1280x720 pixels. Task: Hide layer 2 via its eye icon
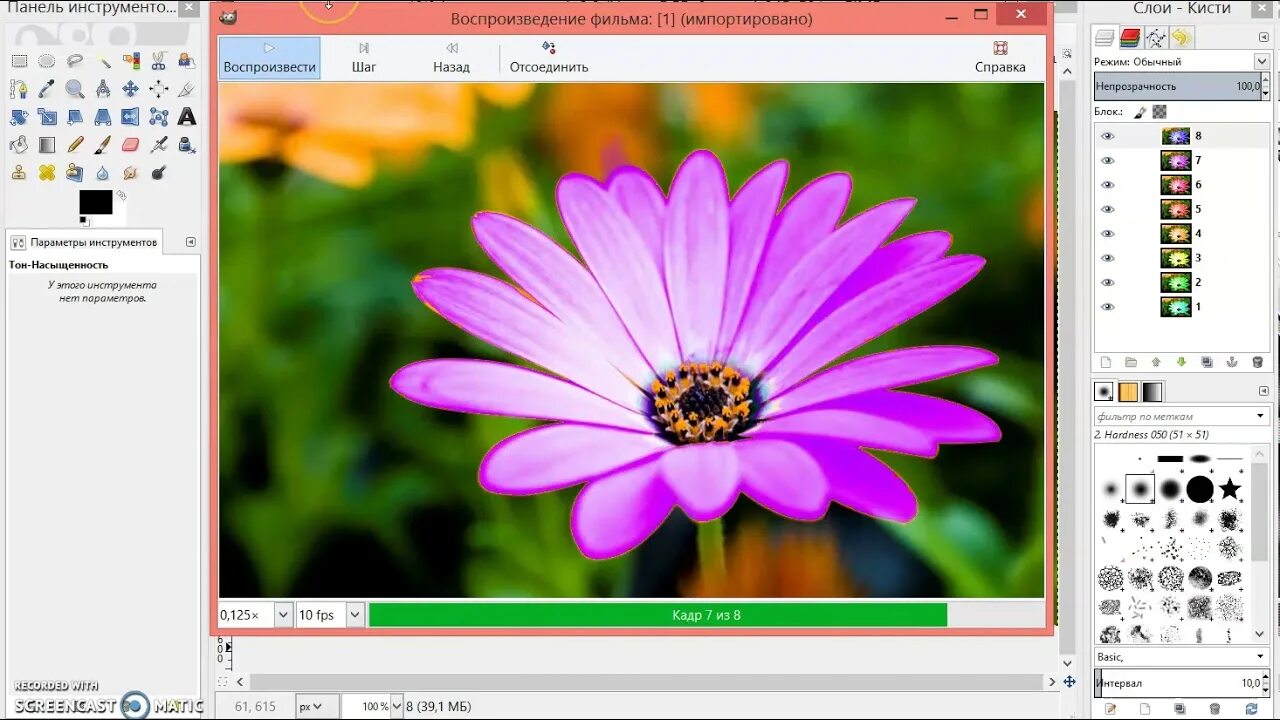[x=1107, y=282]
